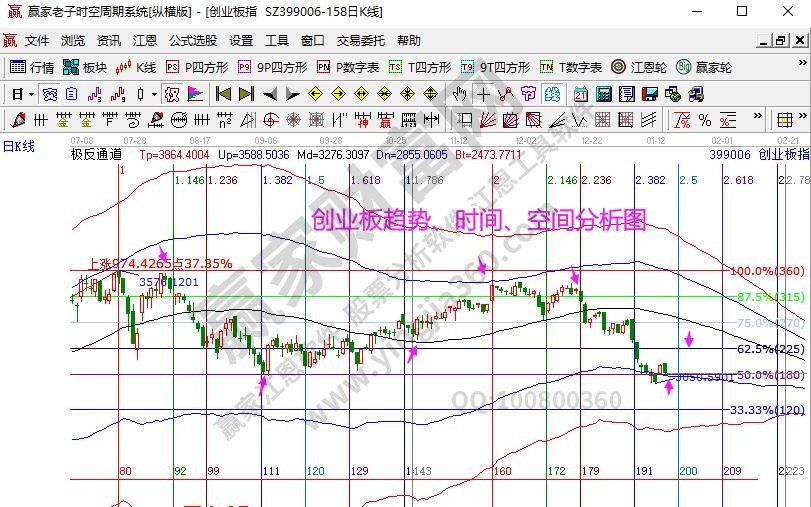Select the hand pan tool
The image size is (811, 507).
click(459, 94)
